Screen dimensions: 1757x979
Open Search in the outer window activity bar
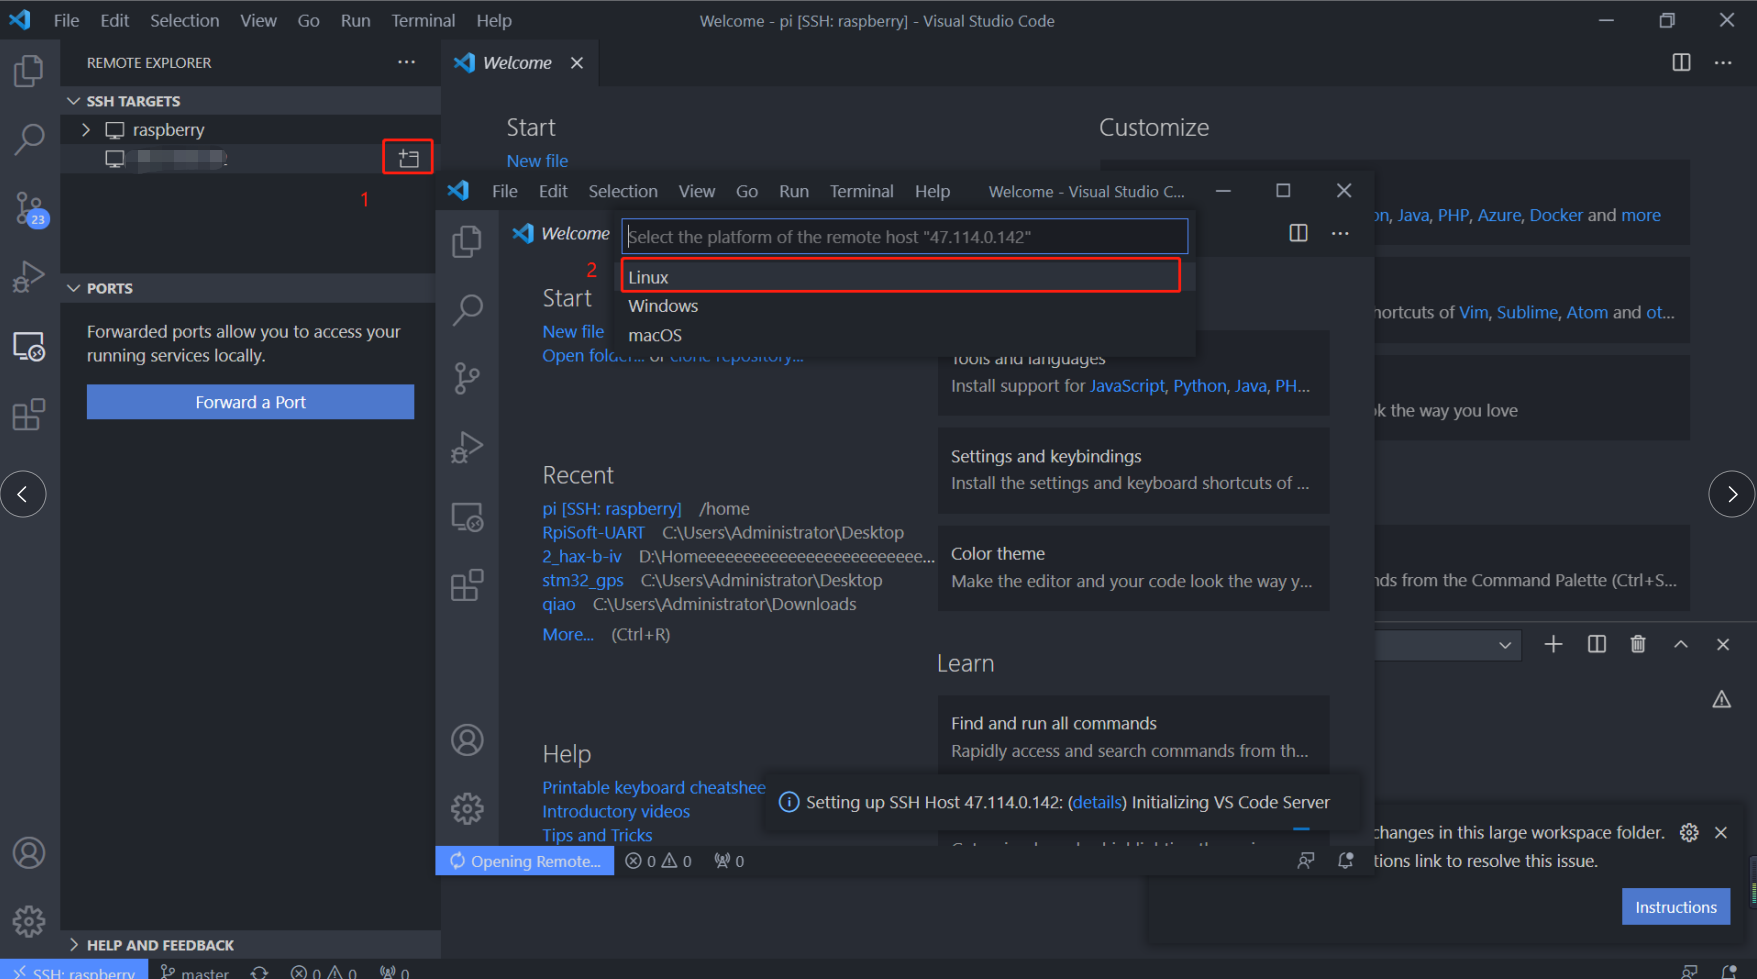tap(29, 139)
